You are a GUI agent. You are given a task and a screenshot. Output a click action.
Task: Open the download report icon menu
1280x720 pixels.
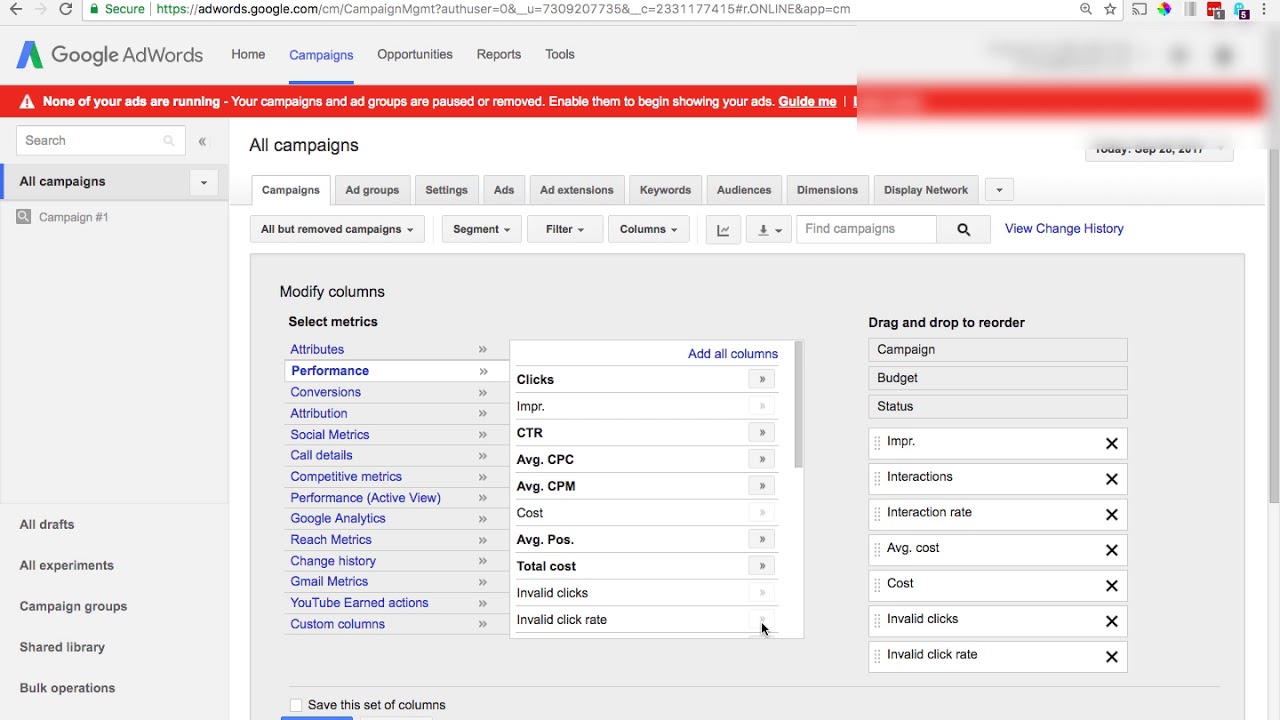[769, 229]
